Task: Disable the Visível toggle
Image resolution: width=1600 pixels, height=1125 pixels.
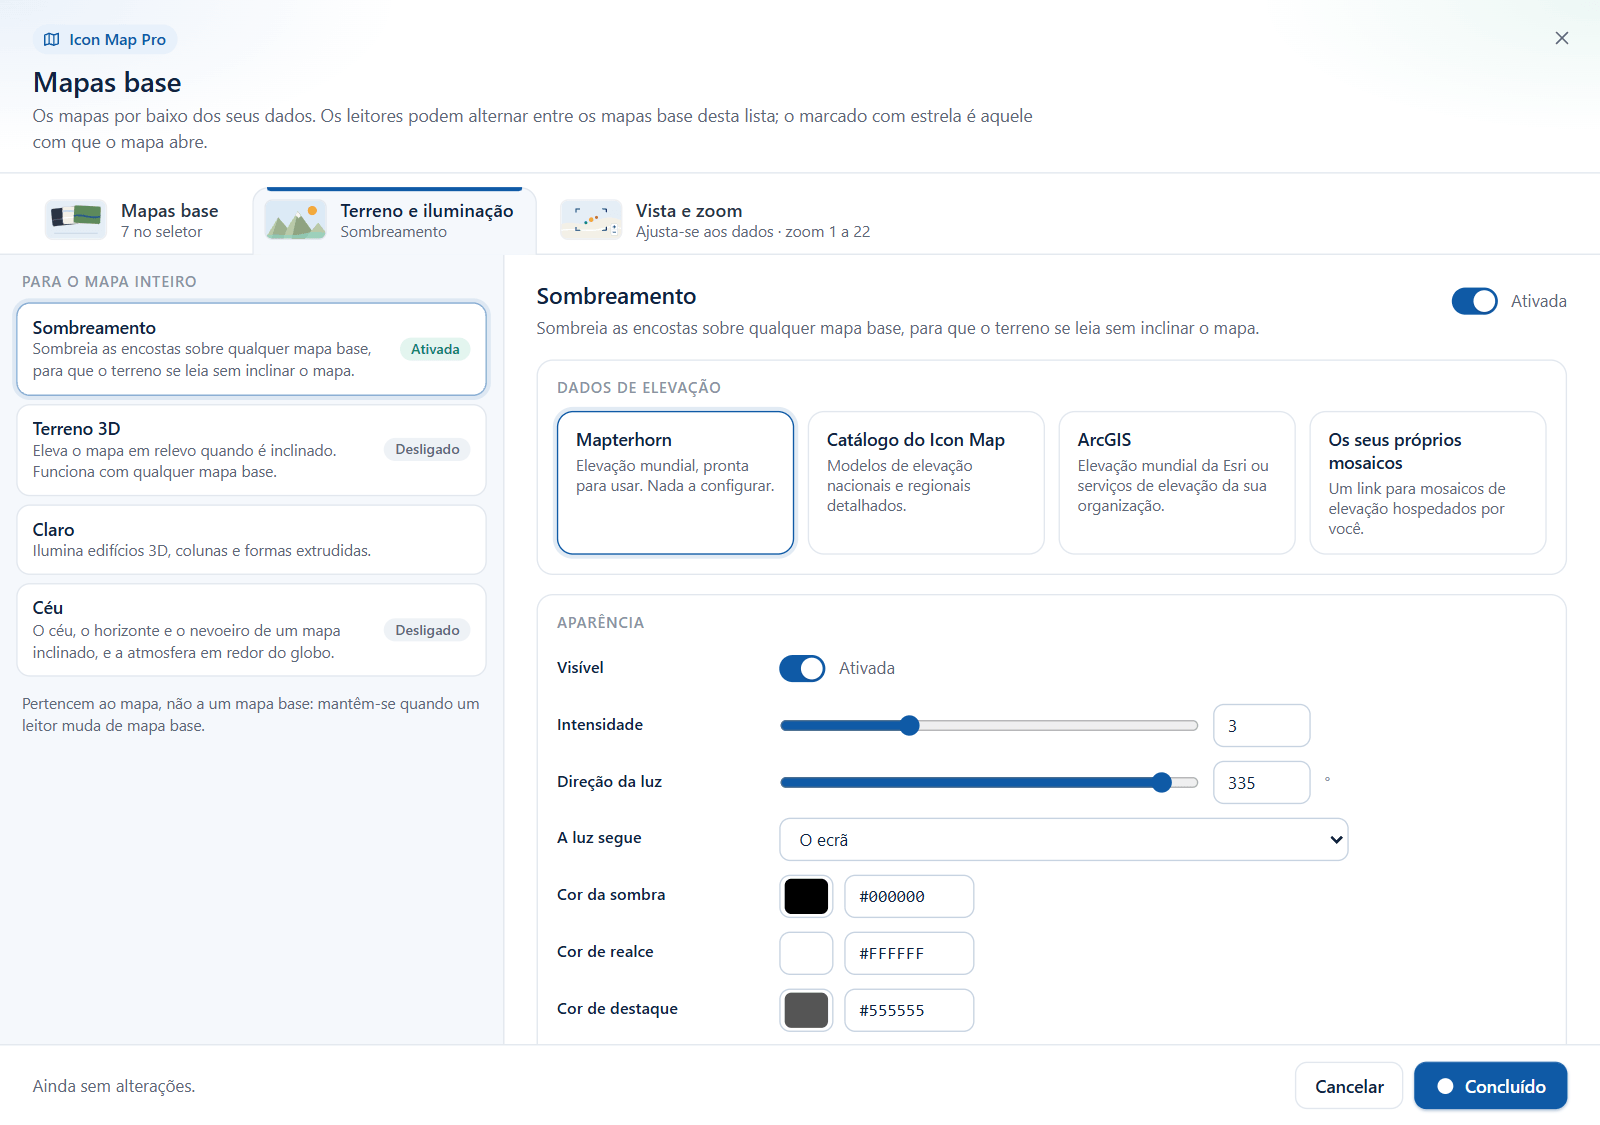Action: tap(802, 668)
